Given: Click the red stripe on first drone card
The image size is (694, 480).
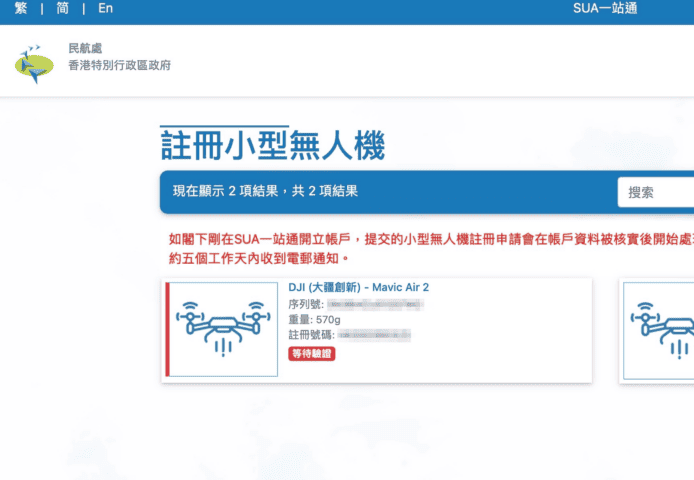Looking at the screenshot, I should pos(168,330).
